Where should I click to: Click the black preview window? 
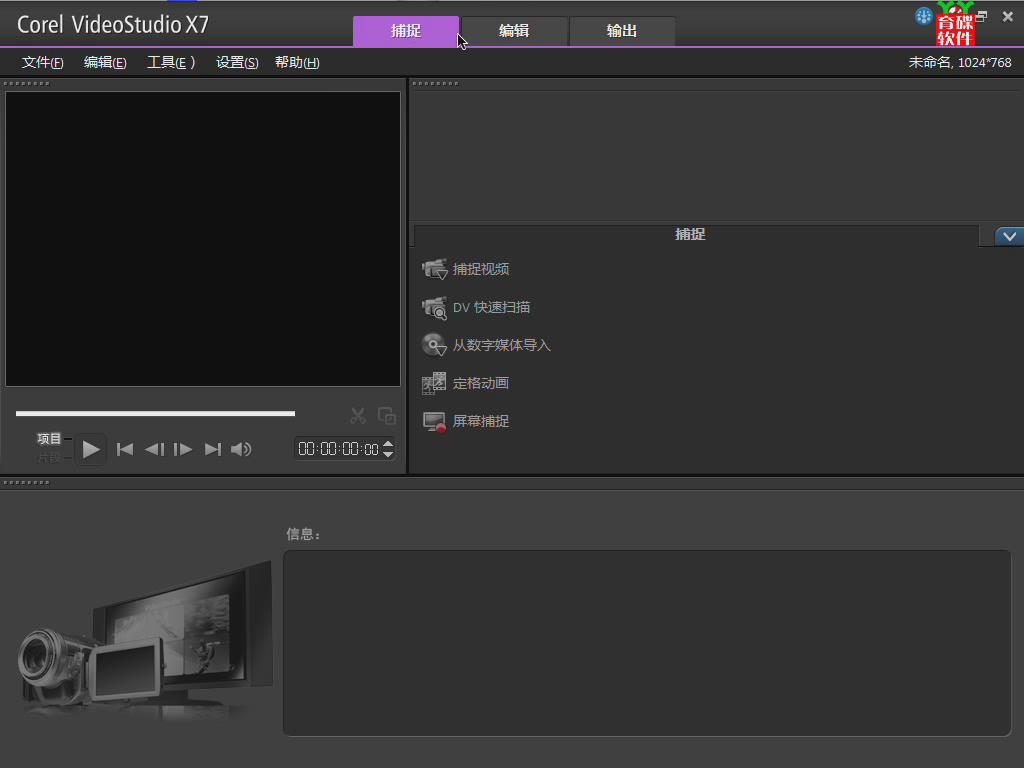click(203, 239)
